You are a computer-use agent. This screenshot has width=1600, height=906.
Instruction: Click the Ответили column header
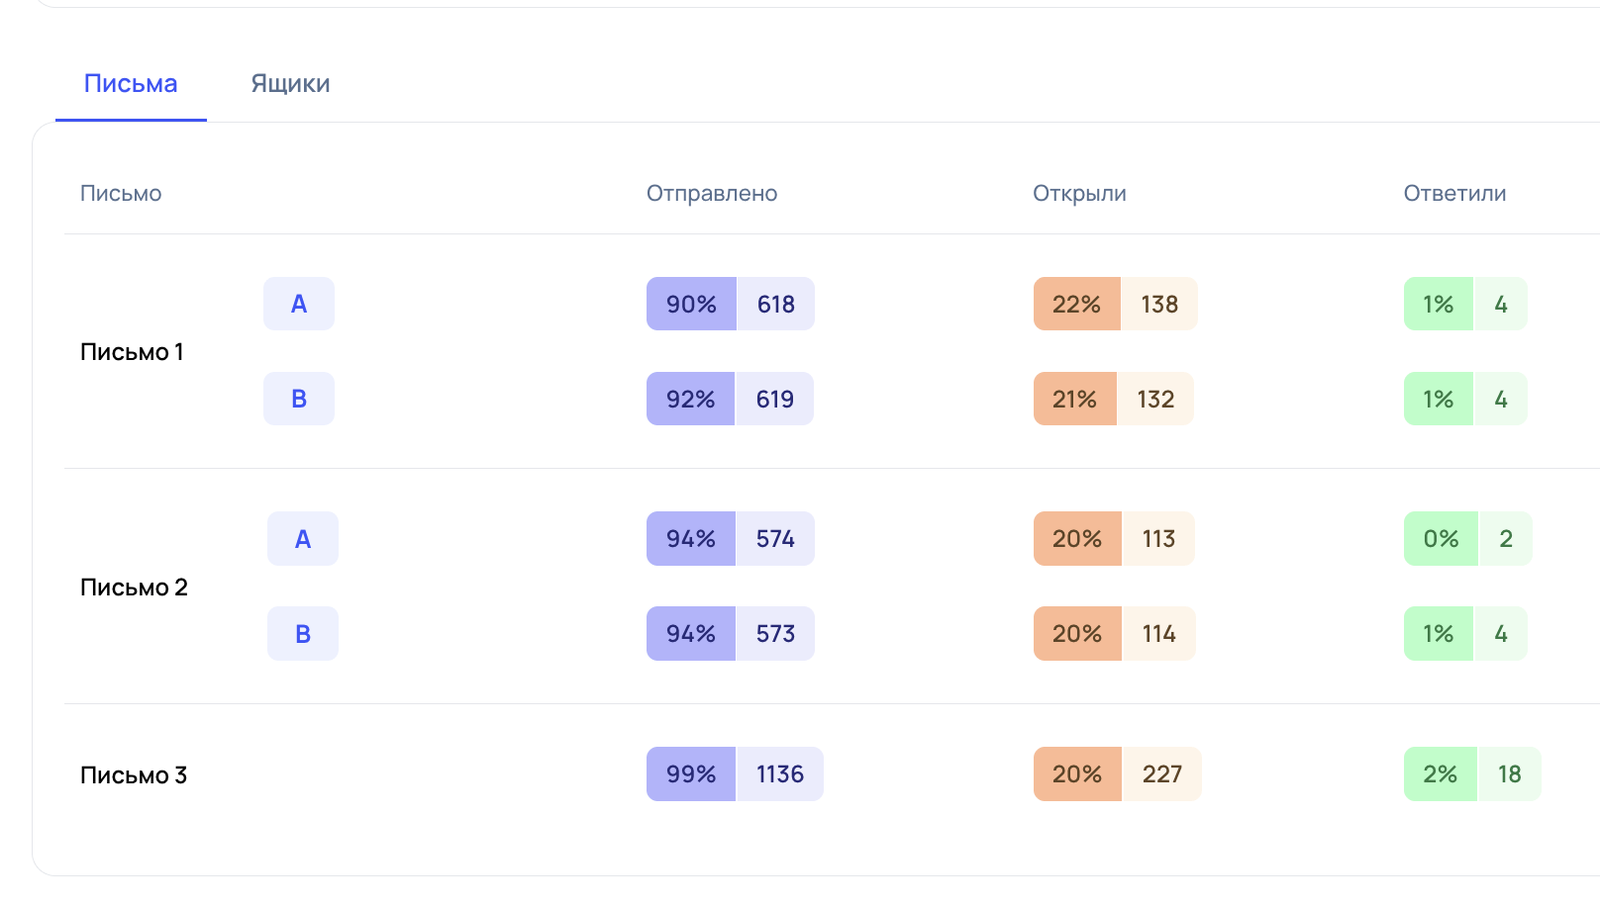coord(1454,194)
